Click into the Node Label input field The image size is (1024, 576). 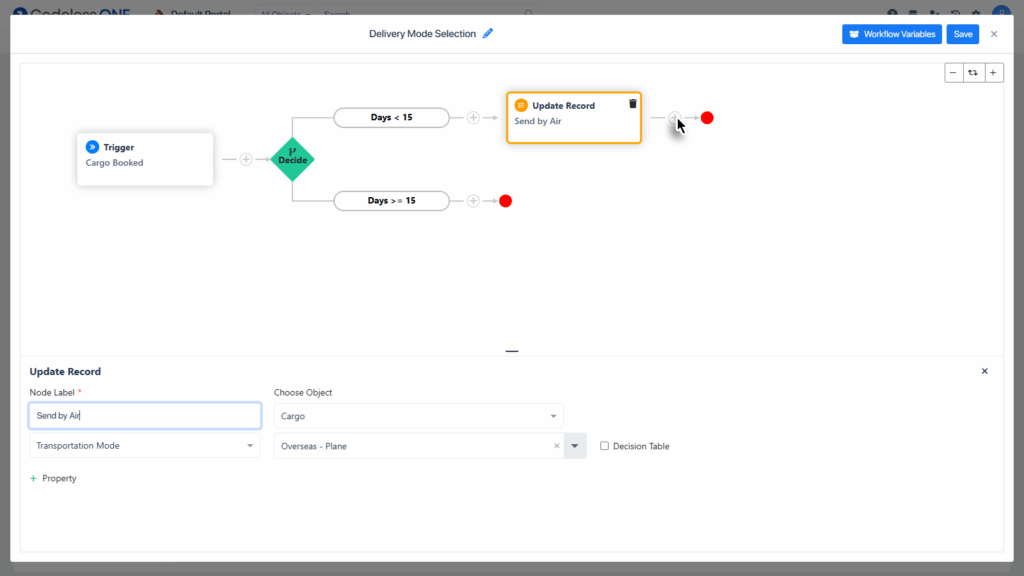(145, 416)
